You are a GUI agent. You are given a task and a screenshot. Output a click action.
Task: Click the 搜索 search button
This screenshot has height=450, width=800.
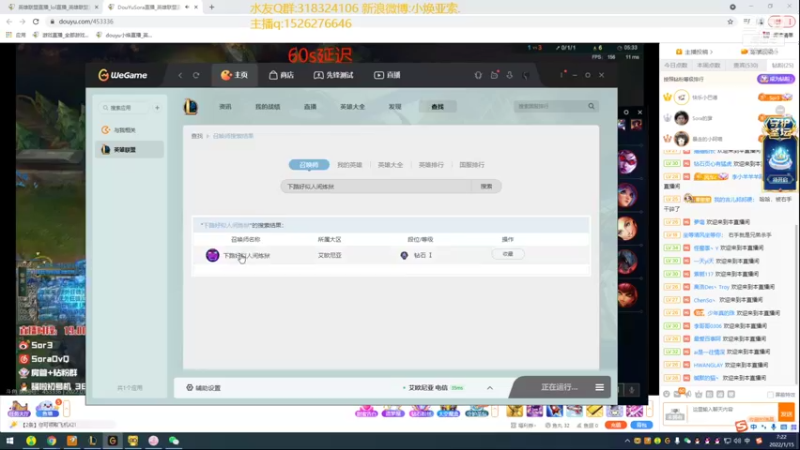pyautogui.click(x=487, y=186)
